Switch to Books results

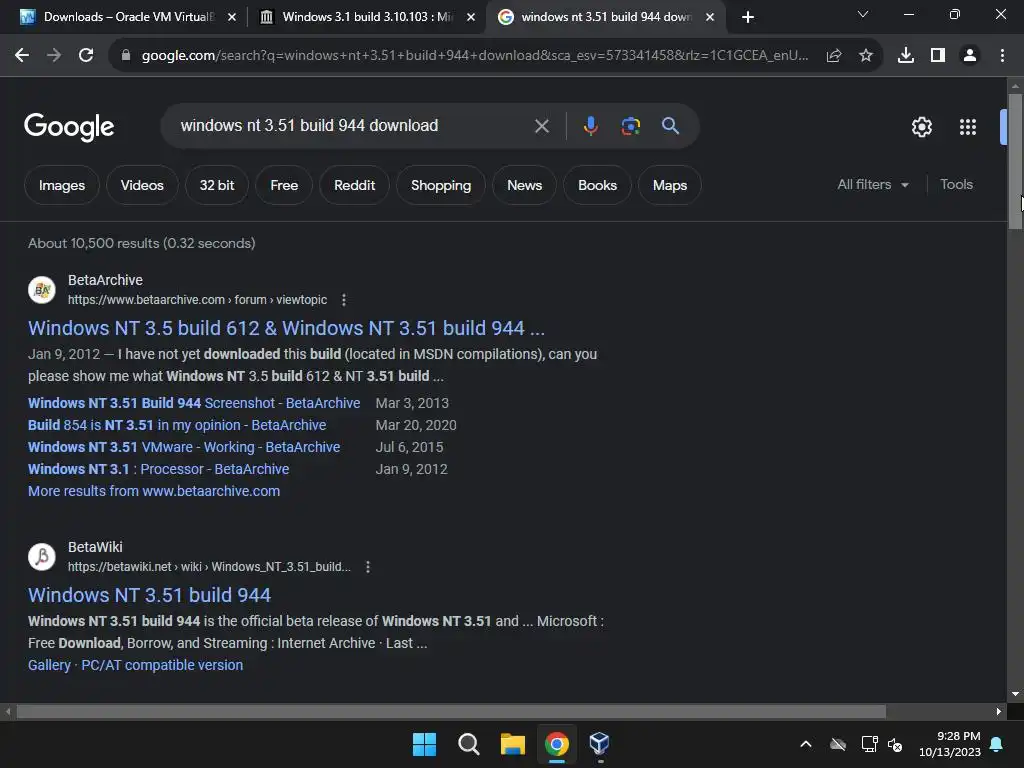point(597,185)
